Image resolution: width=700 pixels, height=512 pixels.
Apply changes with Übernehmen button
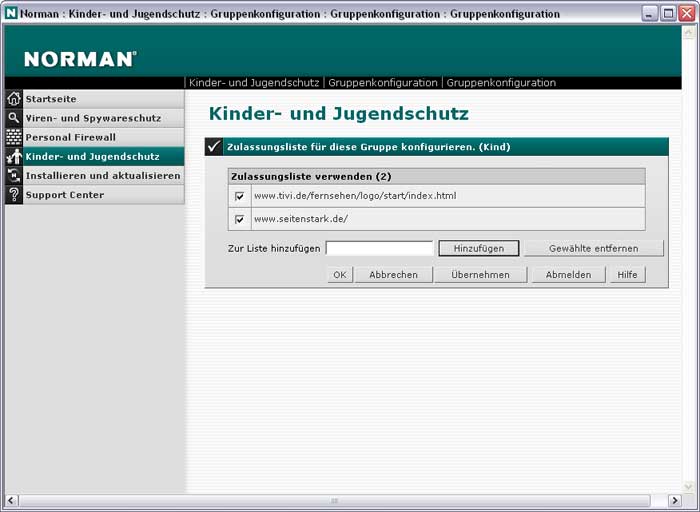tap(480, 275)
